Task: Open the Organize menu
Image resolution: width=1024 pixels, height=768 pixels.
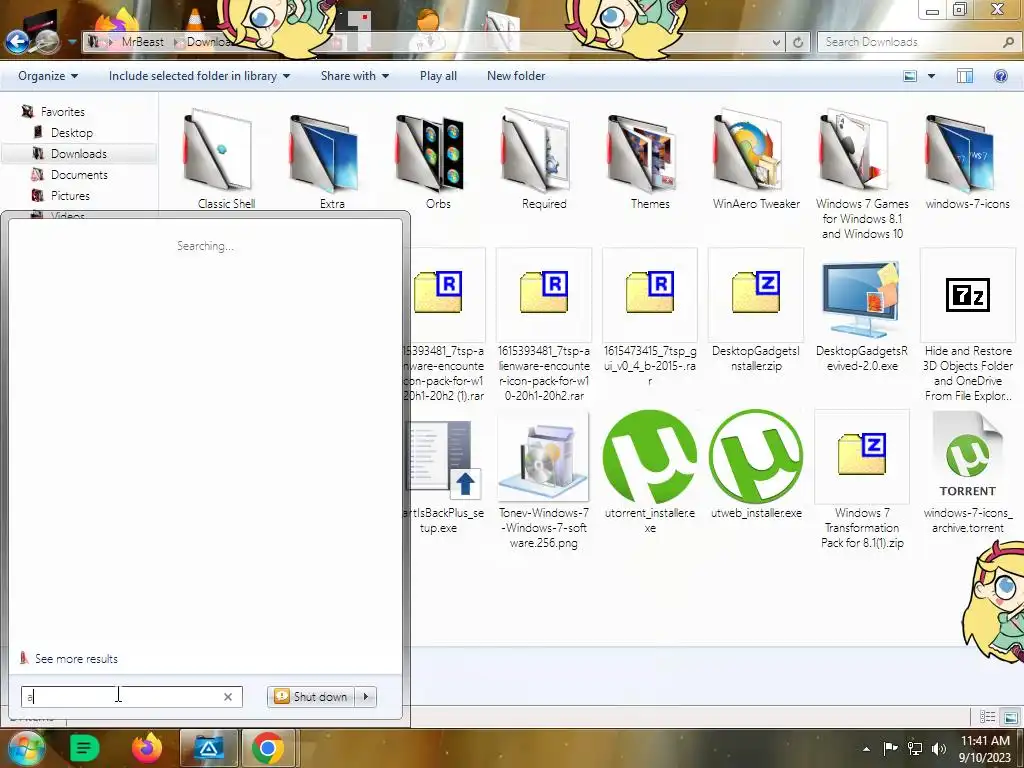Action: click(x=48, y=76)
